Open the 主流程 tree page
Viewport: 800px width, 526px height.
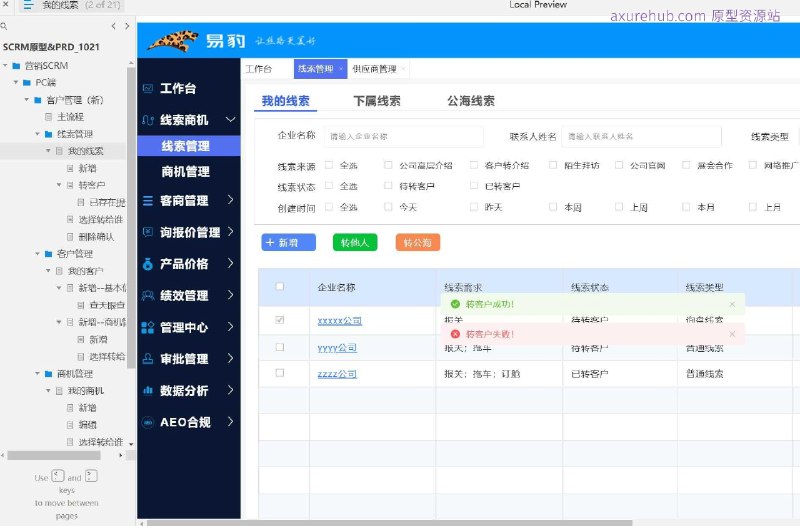pyautogui.click(x=70, y=117)
